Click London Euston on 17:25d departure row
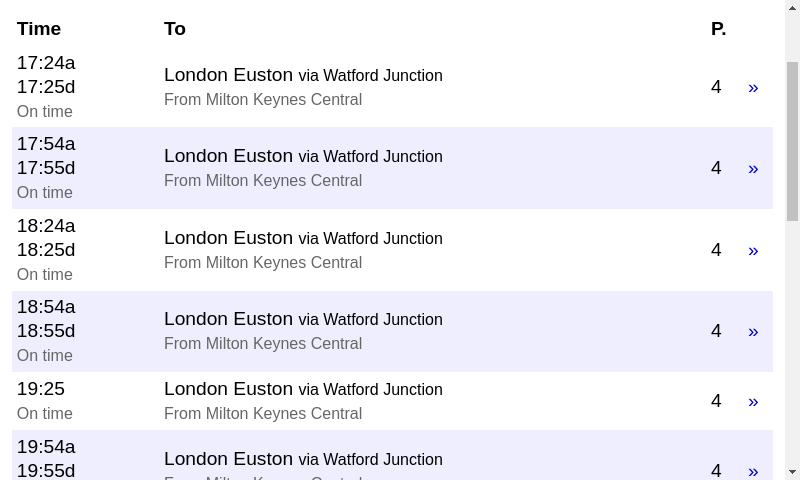This screenshot has height=480, width=800. pos(228,75)
